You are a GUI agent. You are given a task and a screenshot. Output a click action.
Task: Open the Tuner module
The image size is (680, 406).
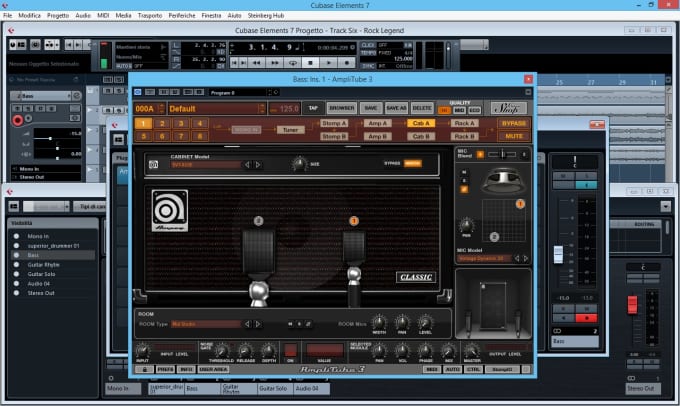291,130
